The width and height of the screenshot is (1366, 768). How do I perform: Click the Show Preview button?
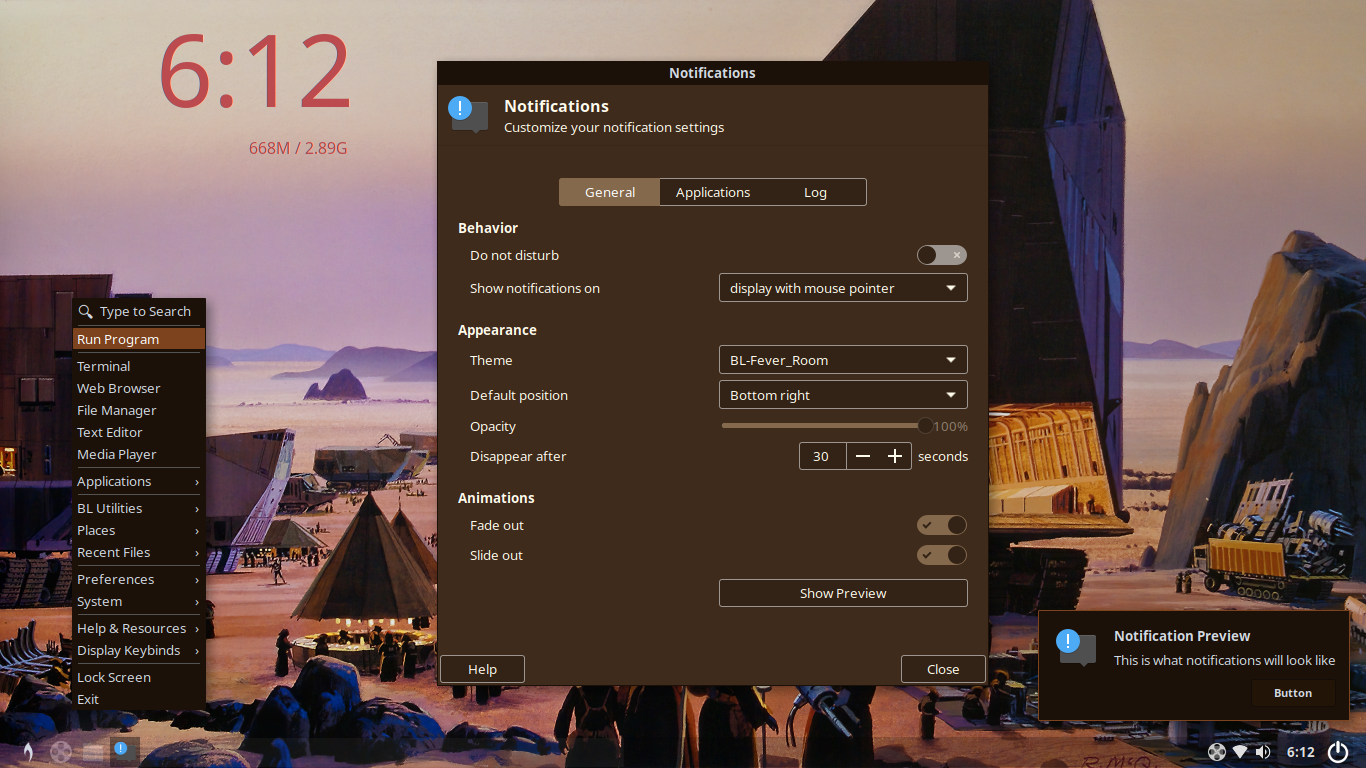[x=843, y=593]
